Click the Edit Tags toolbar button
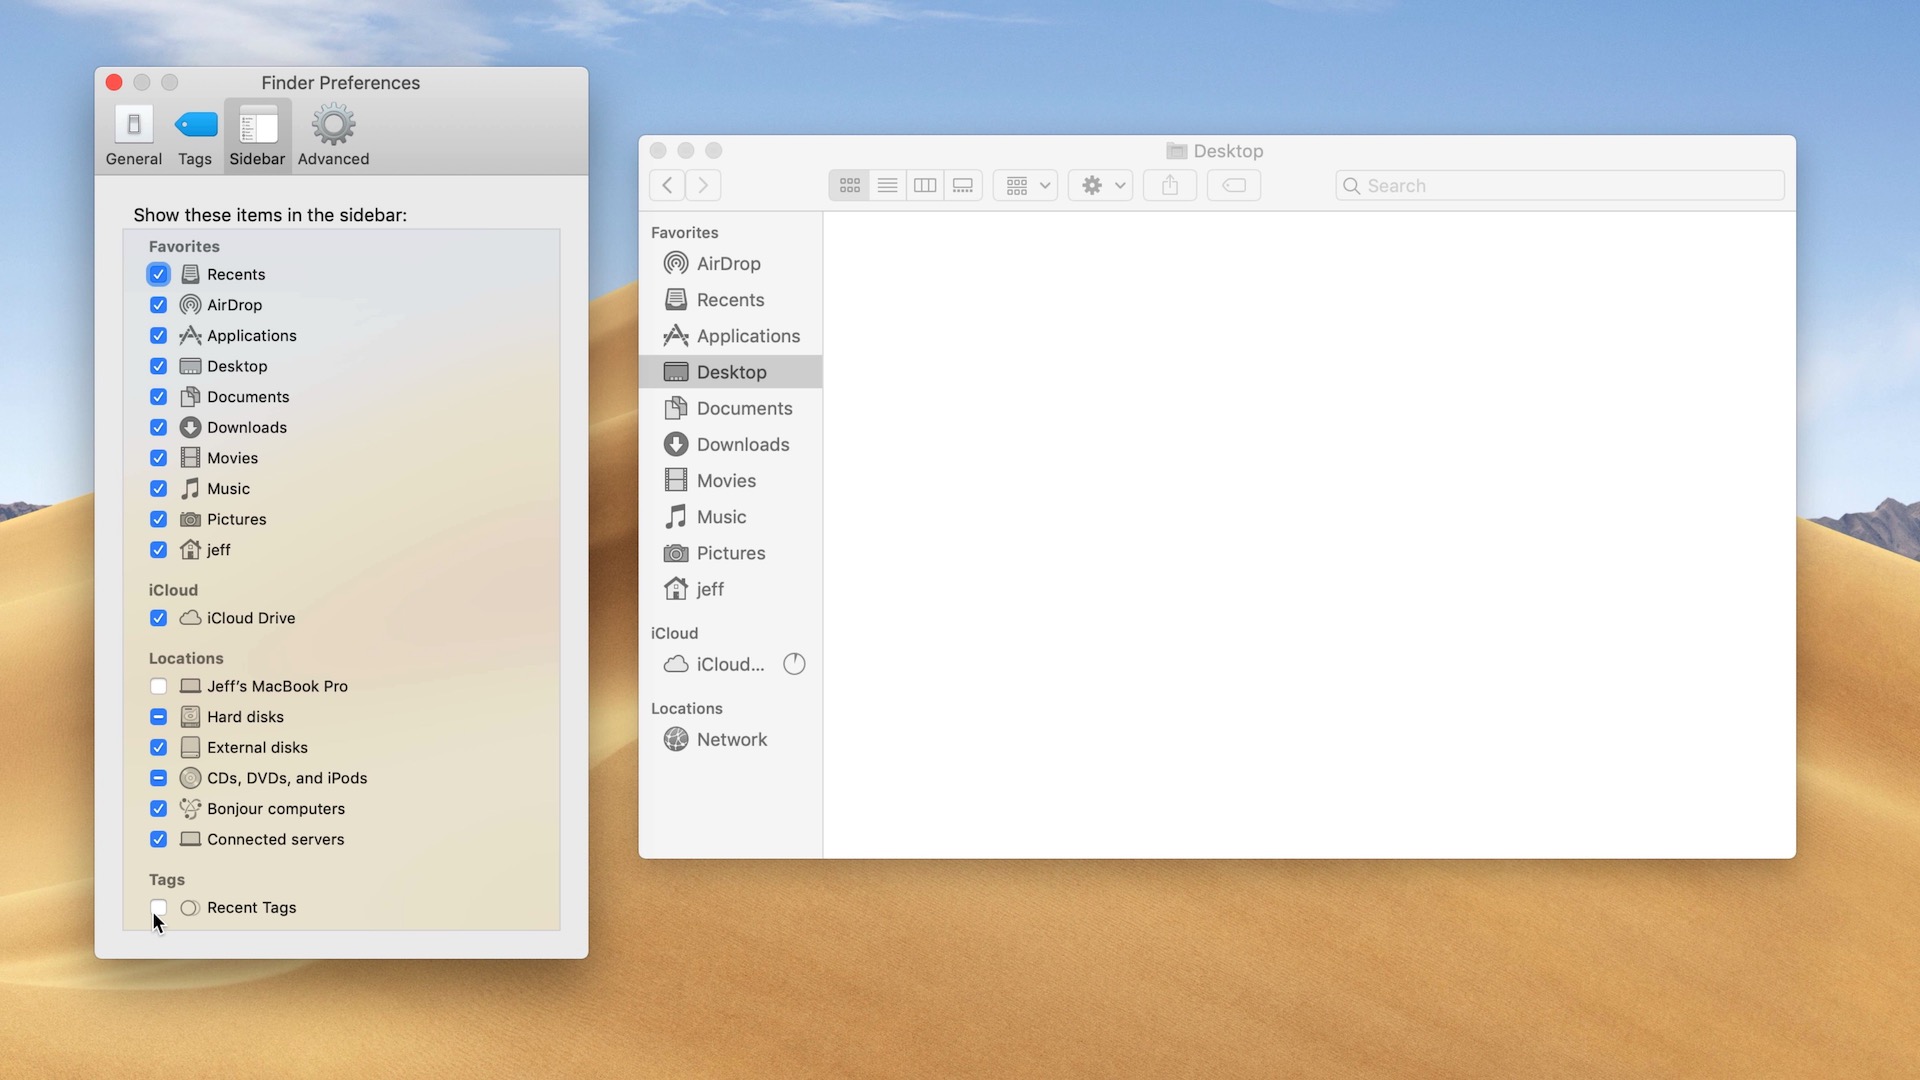The image size is (1920, 1080). [x=1233, y=184]
